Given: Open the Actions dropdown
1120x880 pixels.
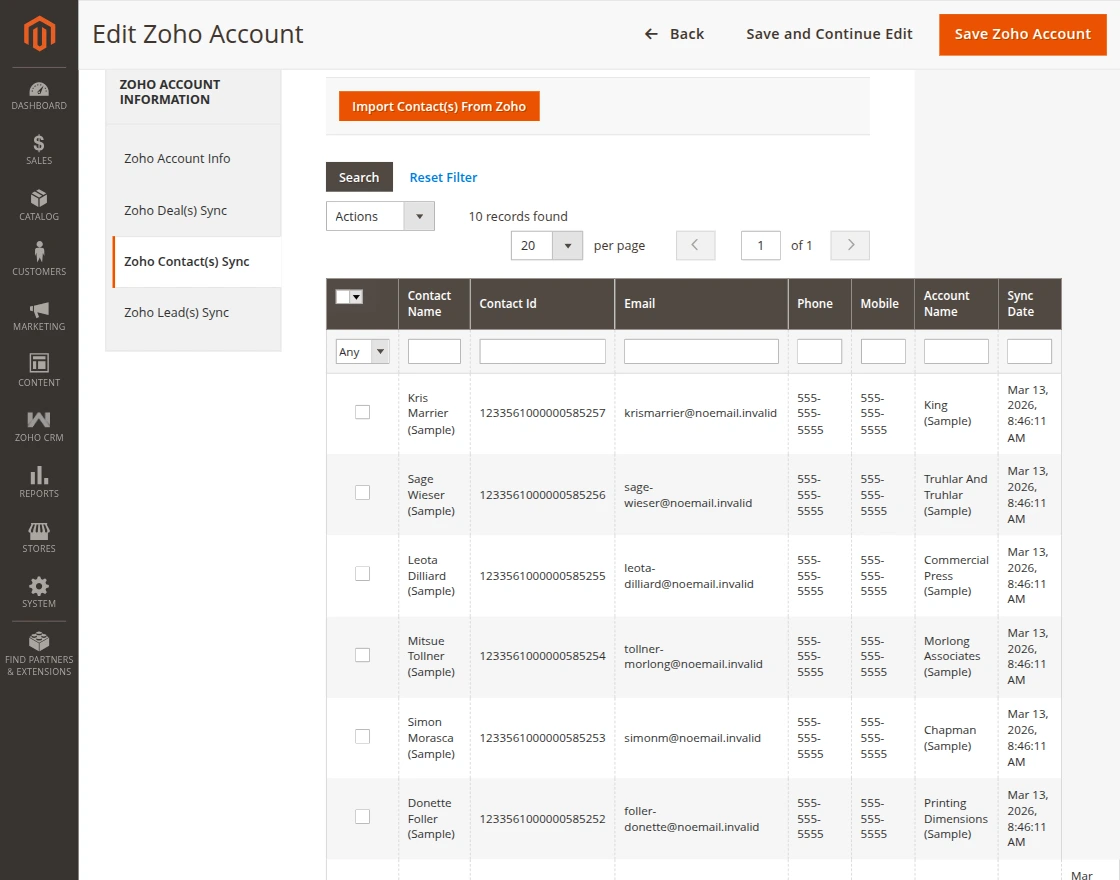Looking at the screenshot, I should click(x=380, y=216).
